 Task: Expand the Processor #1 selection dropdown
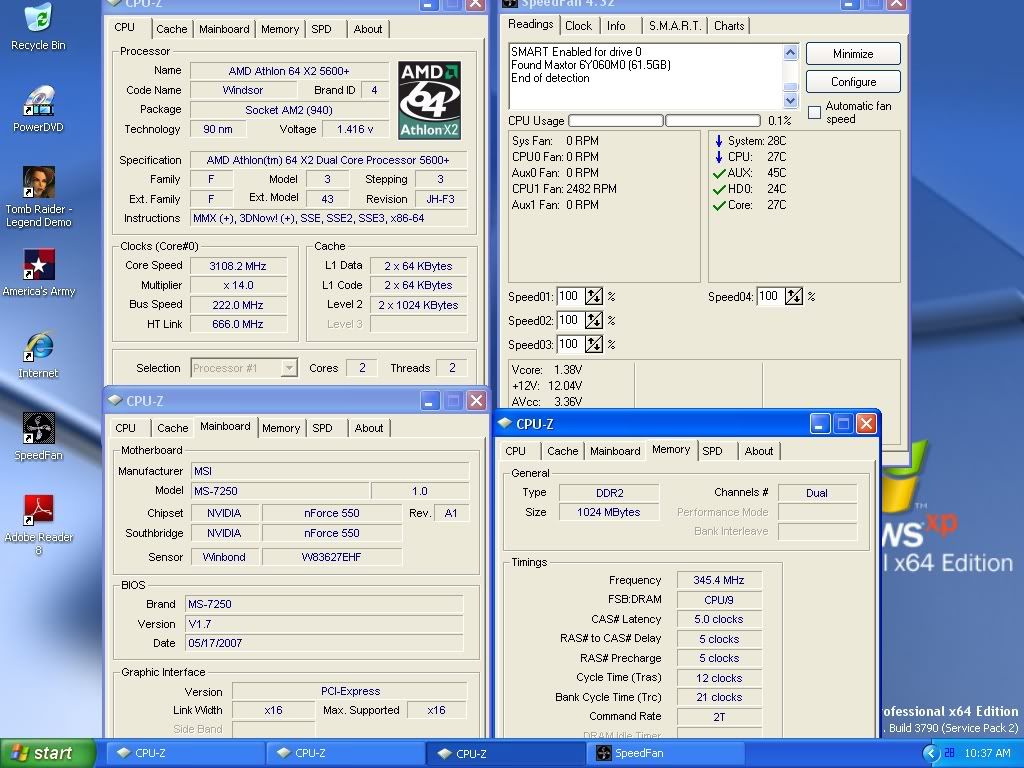click(x=289, y=368)
